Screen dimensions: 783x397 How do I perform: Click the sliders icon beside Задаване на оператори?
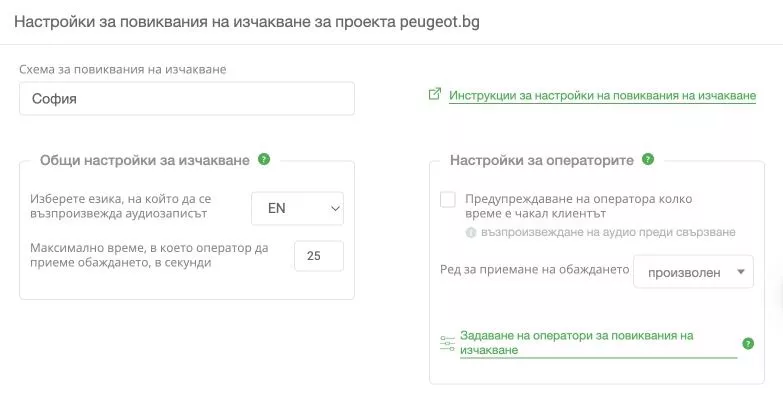coord(447,344)
